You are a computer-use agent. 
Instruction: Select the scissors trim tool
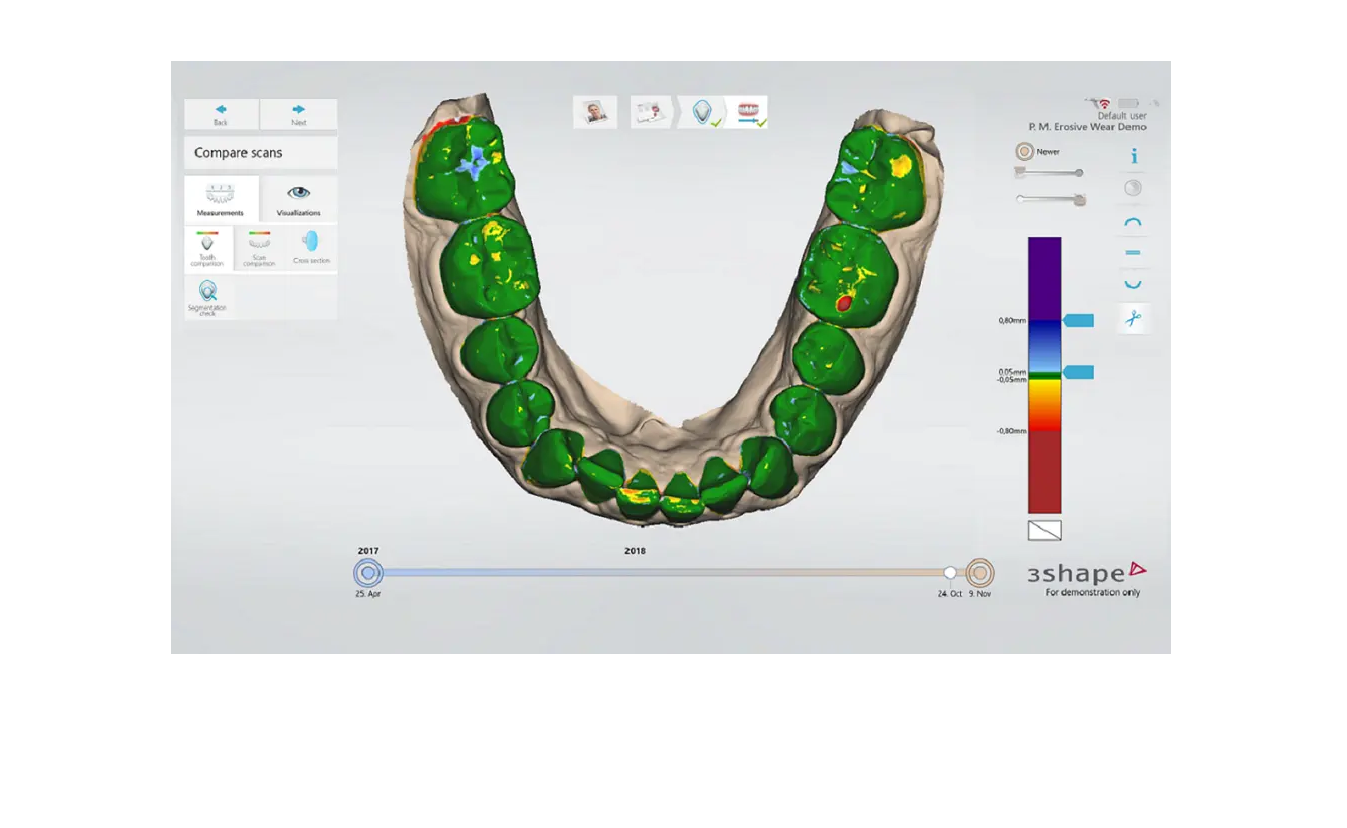point(1133,318)
